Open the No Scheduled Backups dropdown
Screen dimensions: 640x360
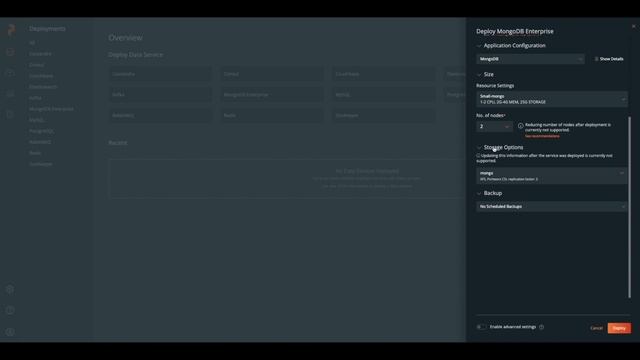[x=551, y=207]
